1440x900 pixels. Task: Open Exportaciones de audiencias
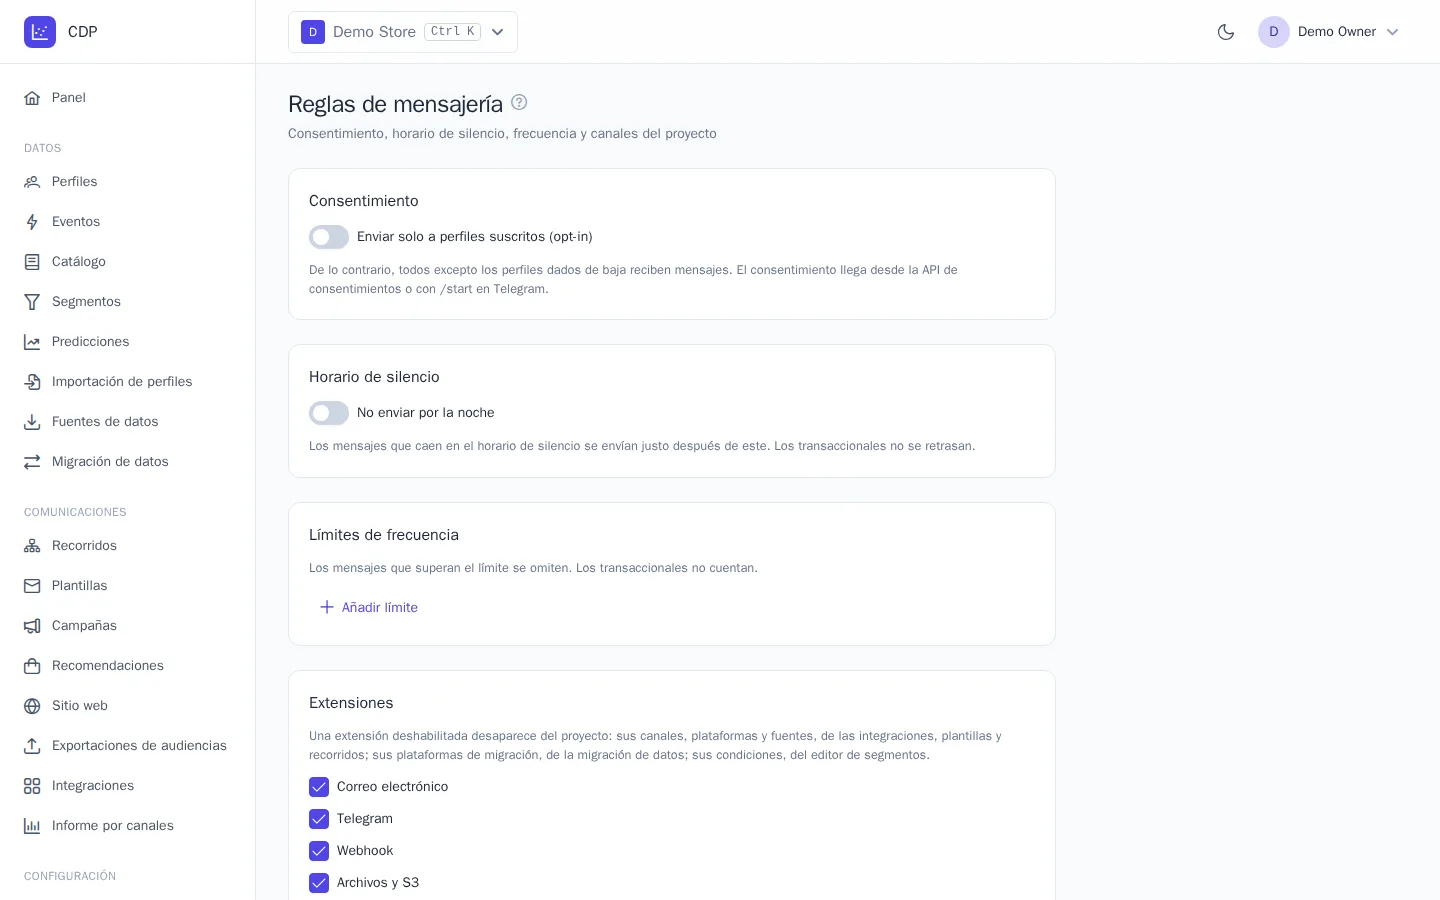click(x=128, y=746)
